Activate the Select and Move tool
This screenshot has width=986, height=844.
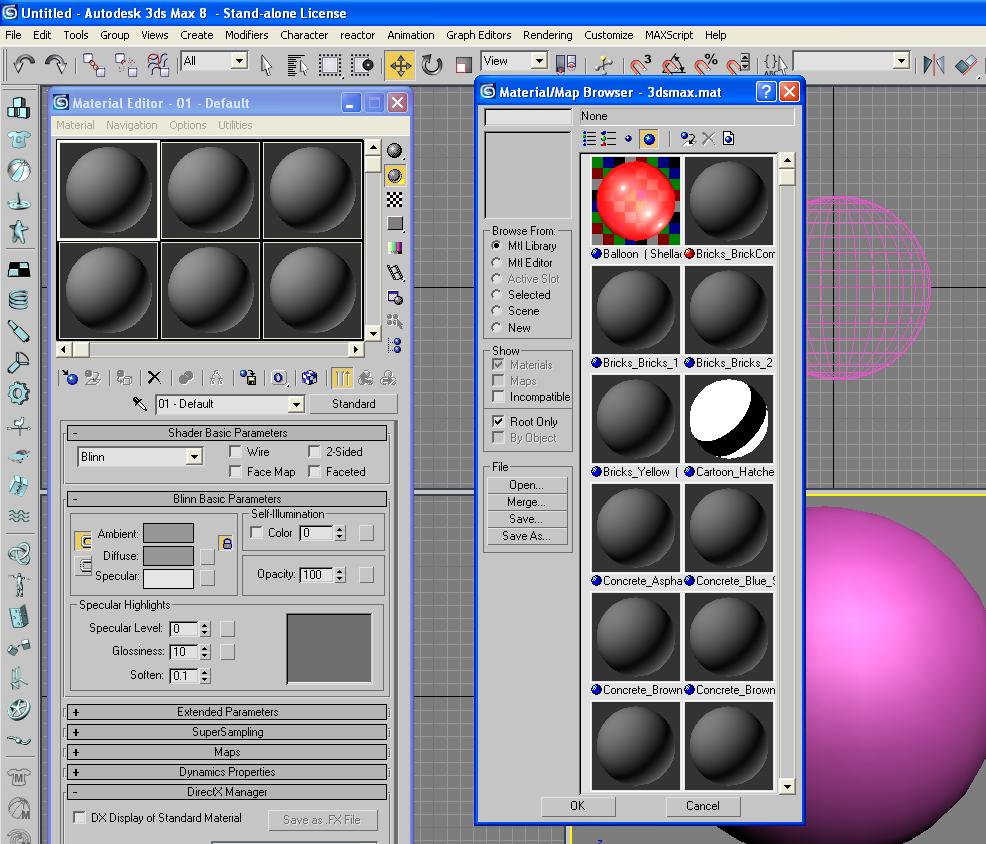[401, 64]
